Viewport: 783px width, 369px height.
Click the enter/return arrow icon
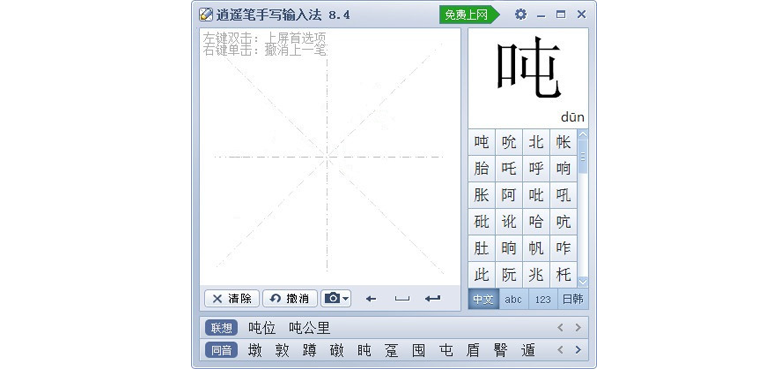tap(432, 299)
